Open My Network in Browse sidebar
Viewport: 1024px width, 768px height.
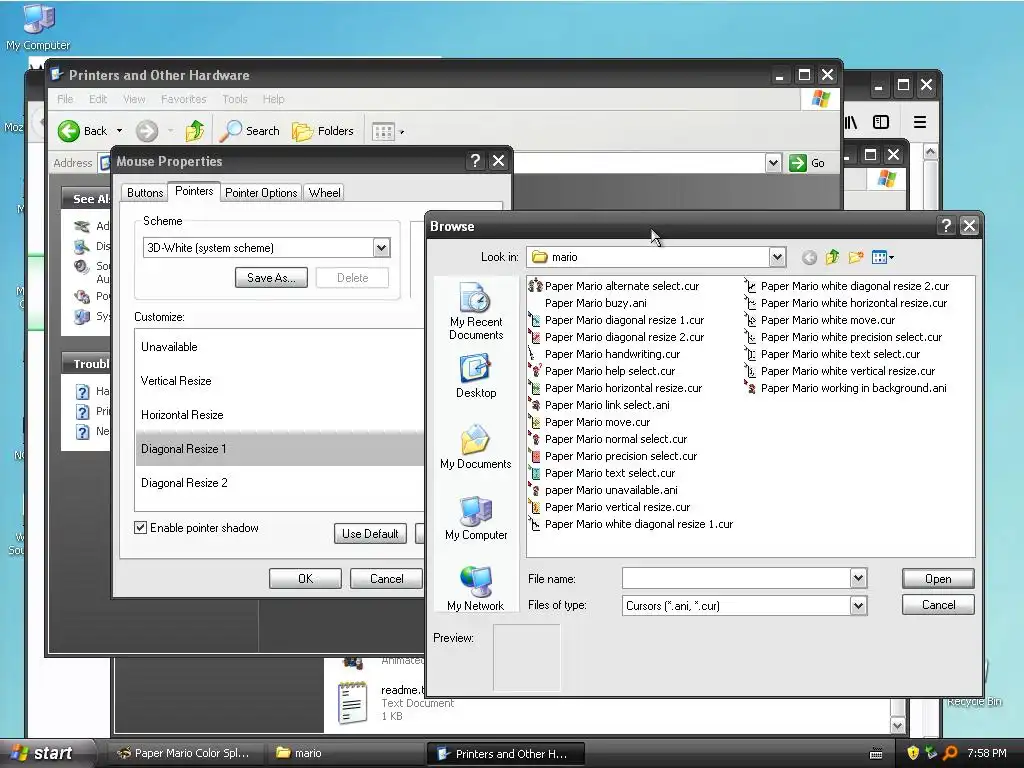(x=475, y=589)
